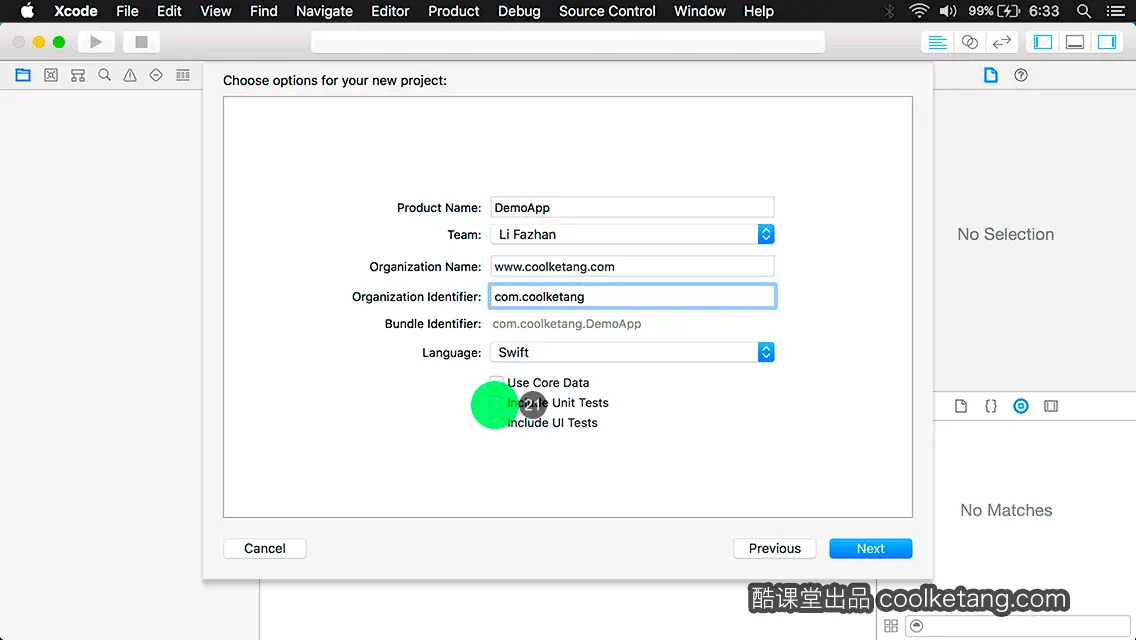Open the File Template library icon
The image size is (1136, 640).
961,406
